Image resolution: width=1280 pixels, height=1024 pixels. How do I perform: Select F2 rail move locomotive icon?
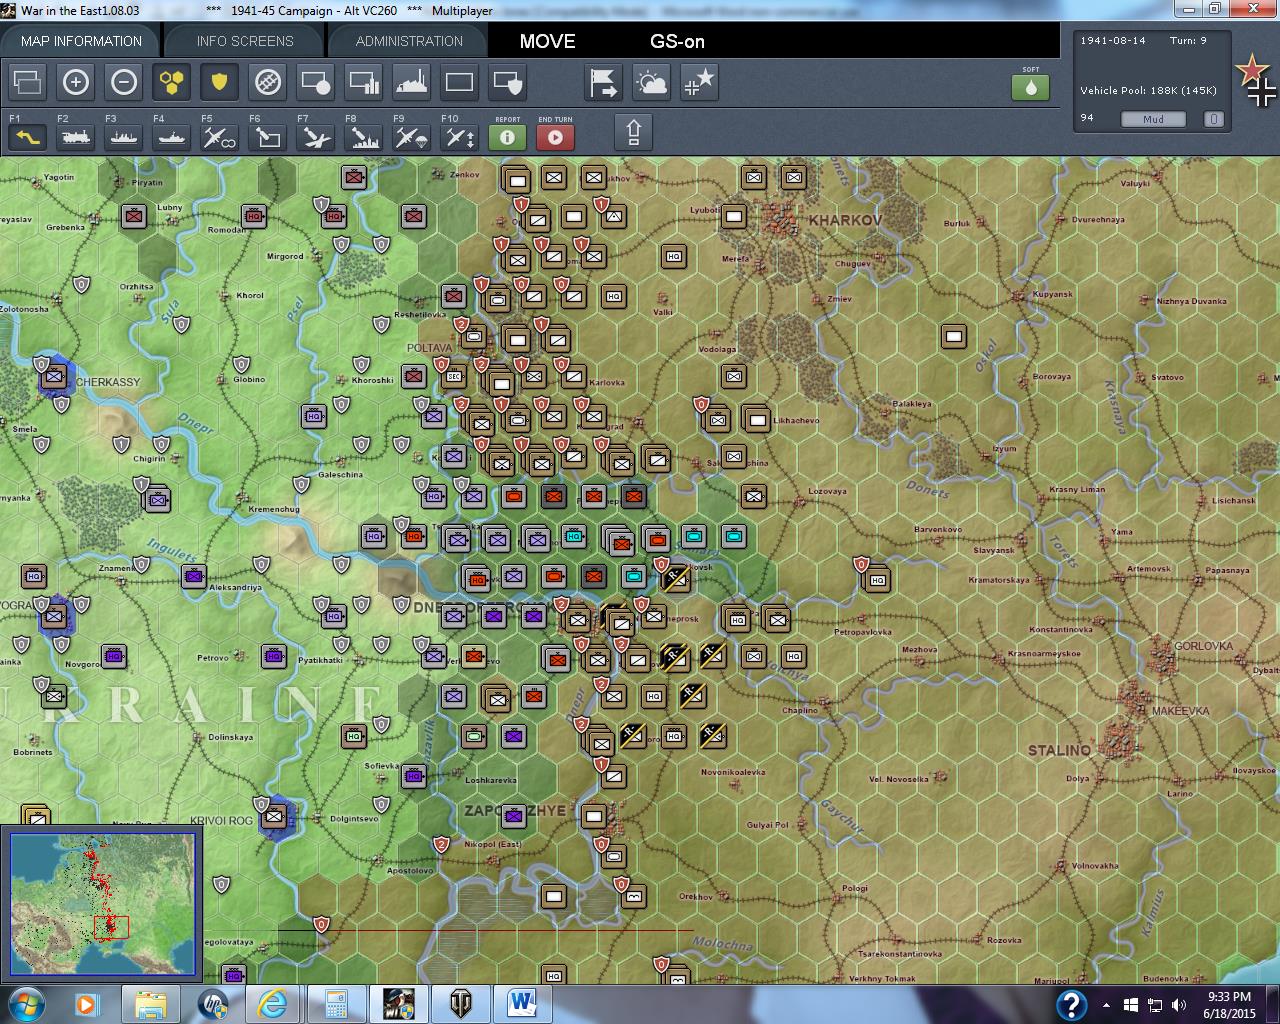click(x=76, y=137)
